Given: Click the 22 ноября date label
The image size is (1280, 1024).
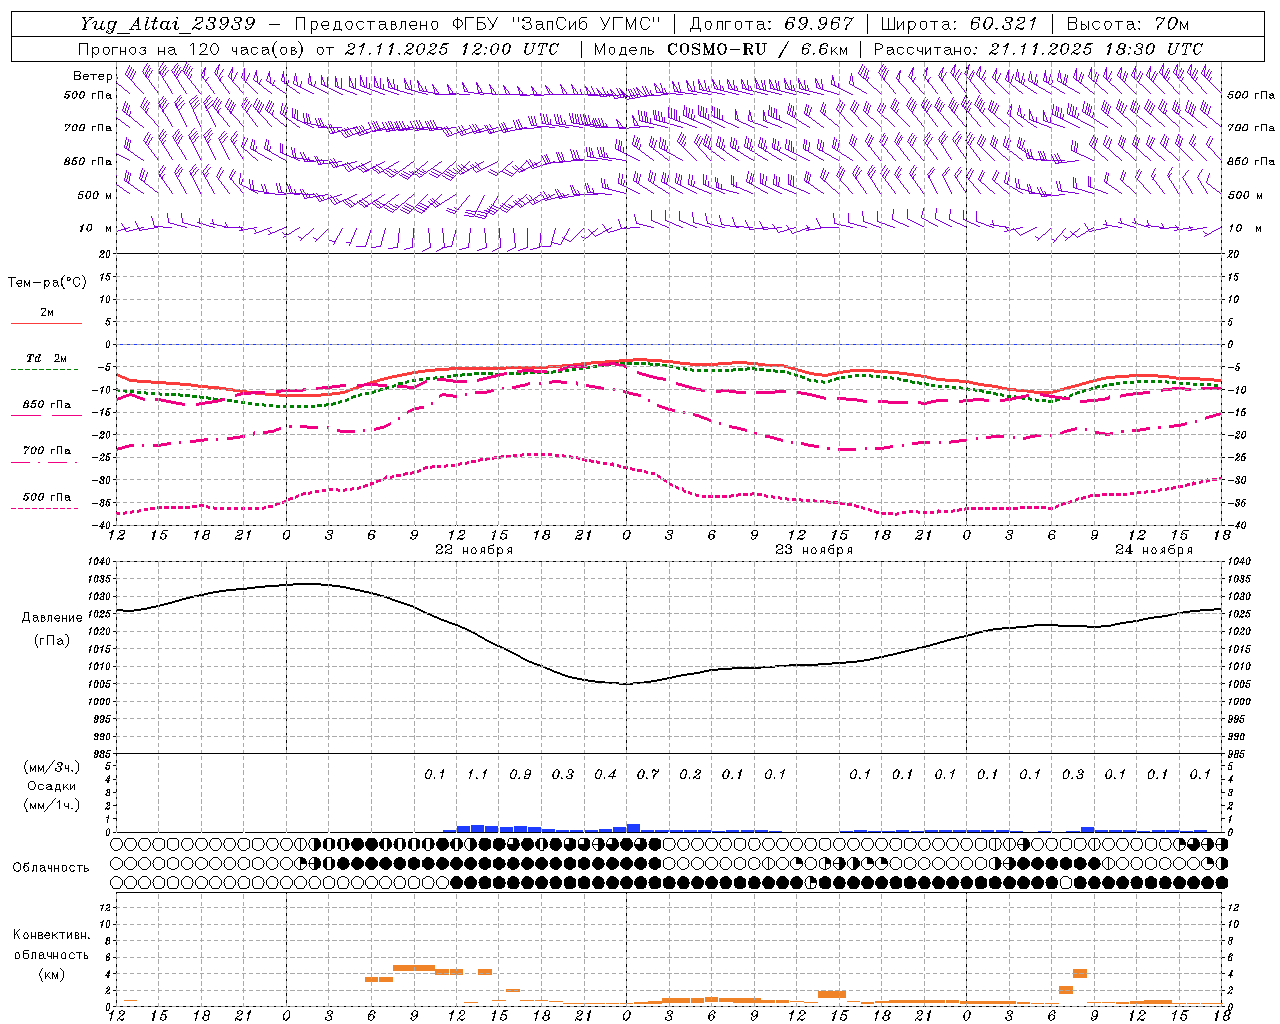Looking at the screenshot, I should [x=474, y=550].
